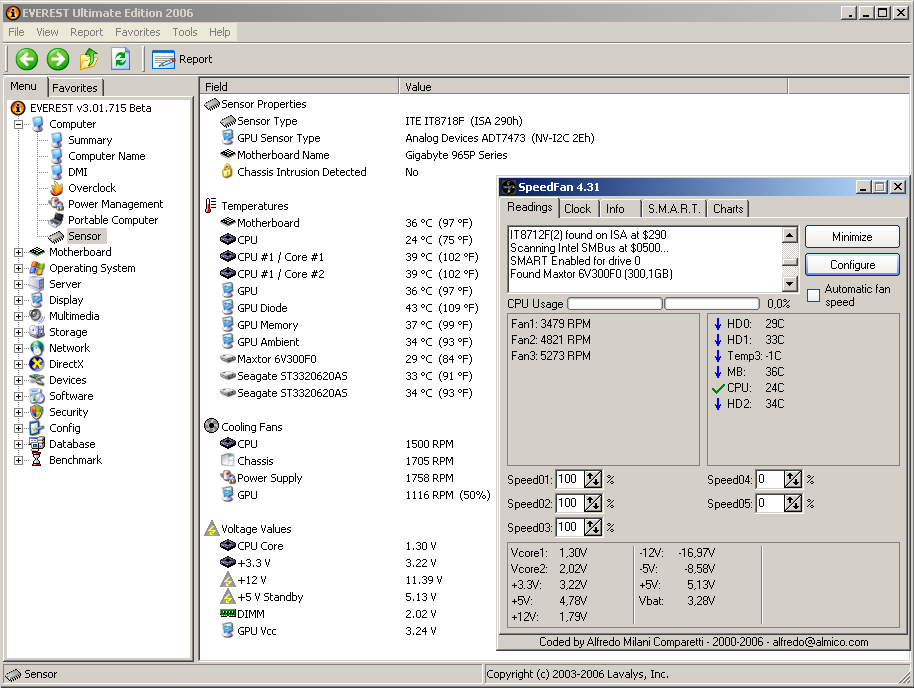Click the green Back arrow toolbar icon
Image resolution: width=914 pixels, height=688 pixels.
point(27,59)
